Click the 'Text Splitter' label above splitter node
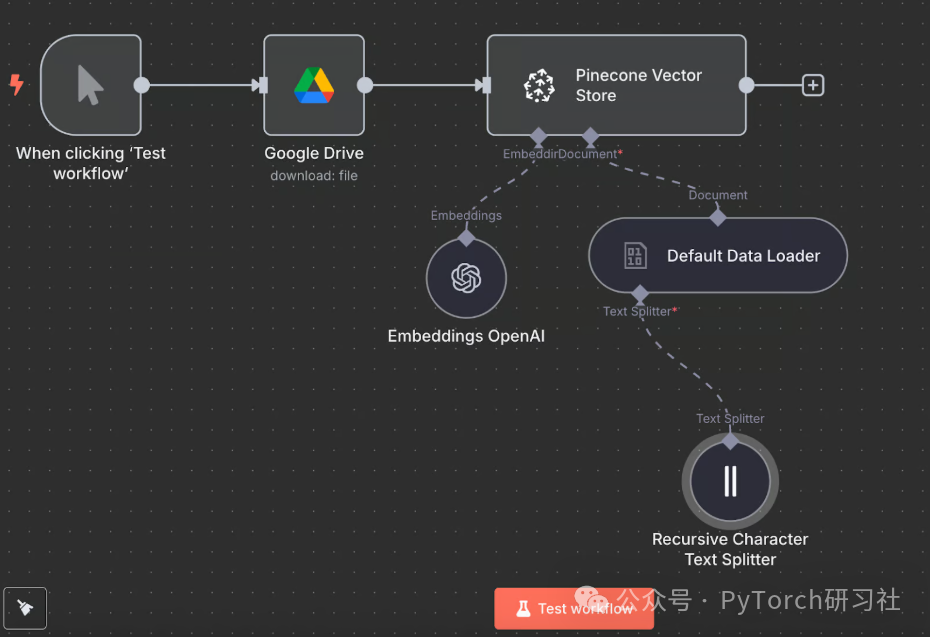This screenshot has width=930, height=637. [x=730, y=419]
